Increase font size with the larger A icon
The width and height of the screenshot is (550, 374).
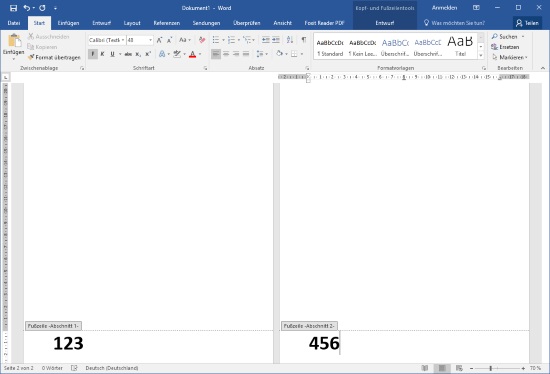(x=159, y=40)
